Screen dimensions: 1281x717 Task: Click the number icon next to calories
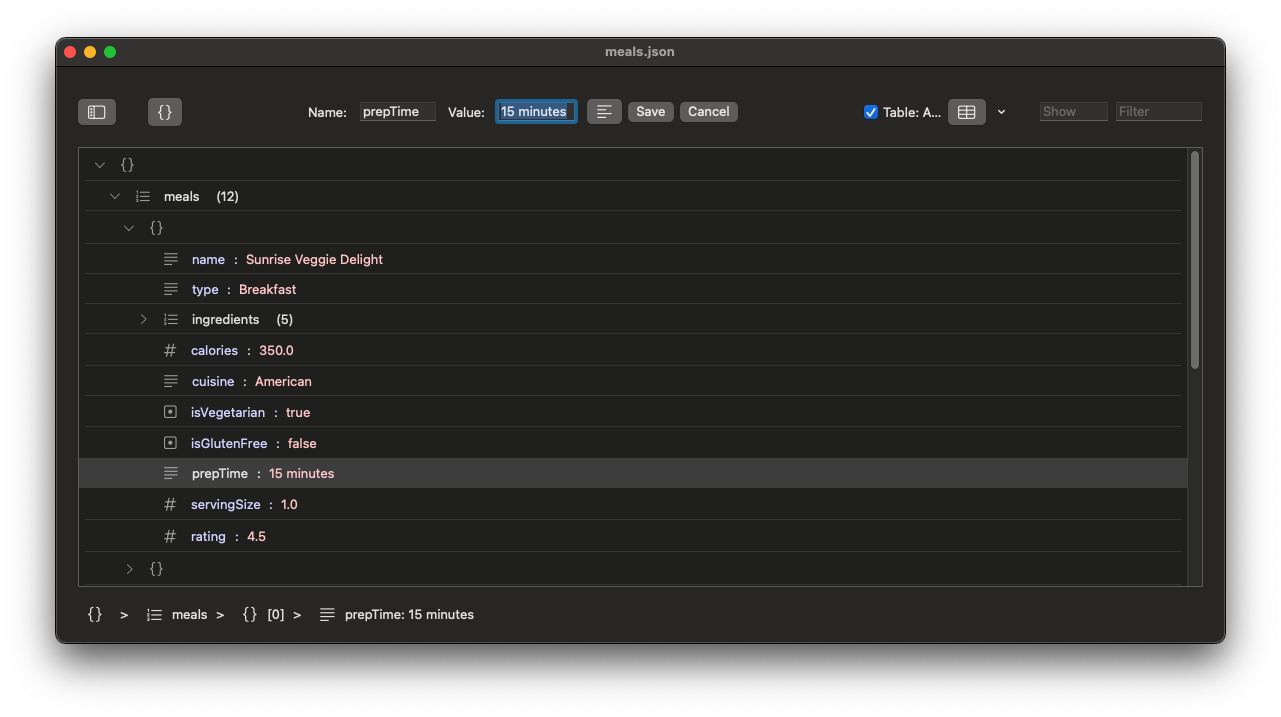pyautogui.click(x=170, y=350)
